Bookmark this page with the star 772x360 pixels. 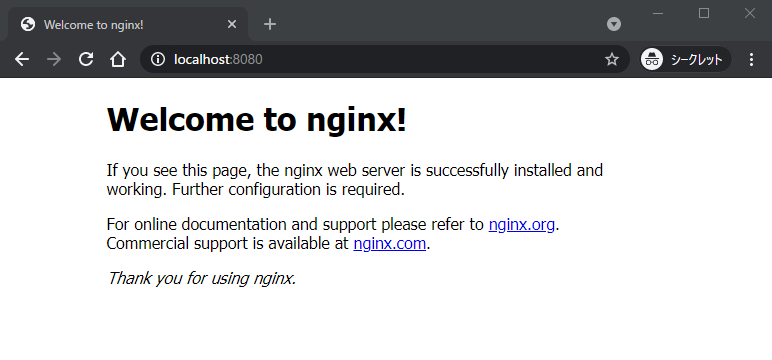click(x=611, y=60)
